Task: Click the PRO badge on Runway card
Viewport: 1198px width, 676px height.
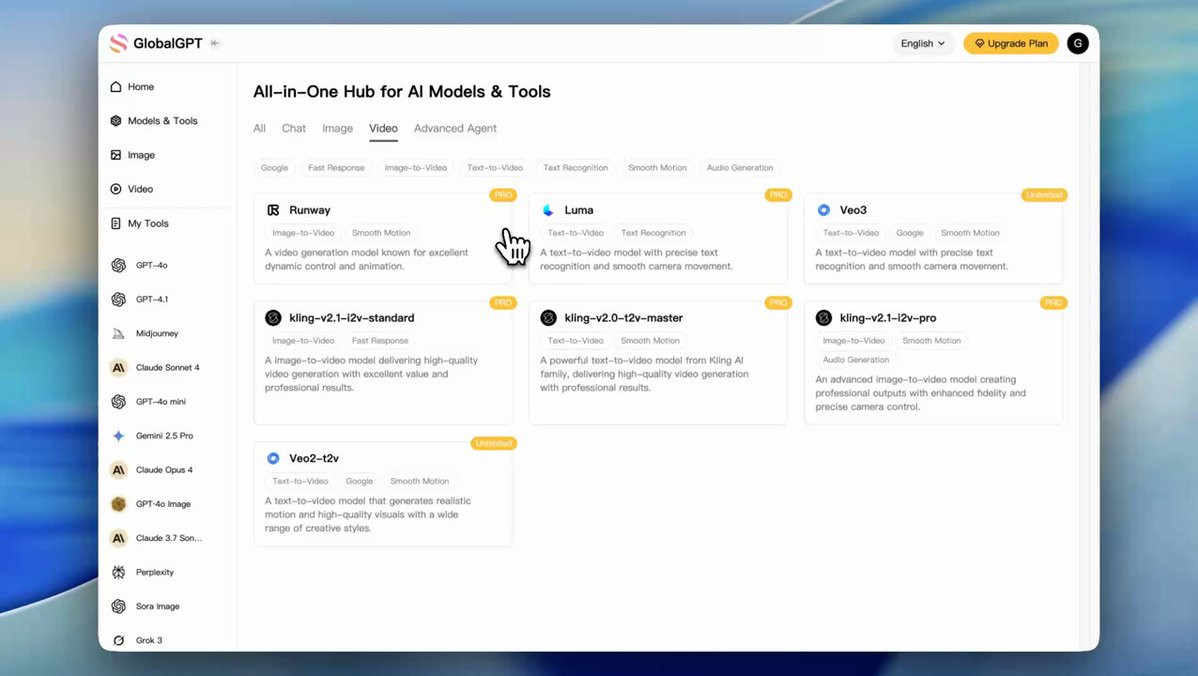Action: [503, 195]
